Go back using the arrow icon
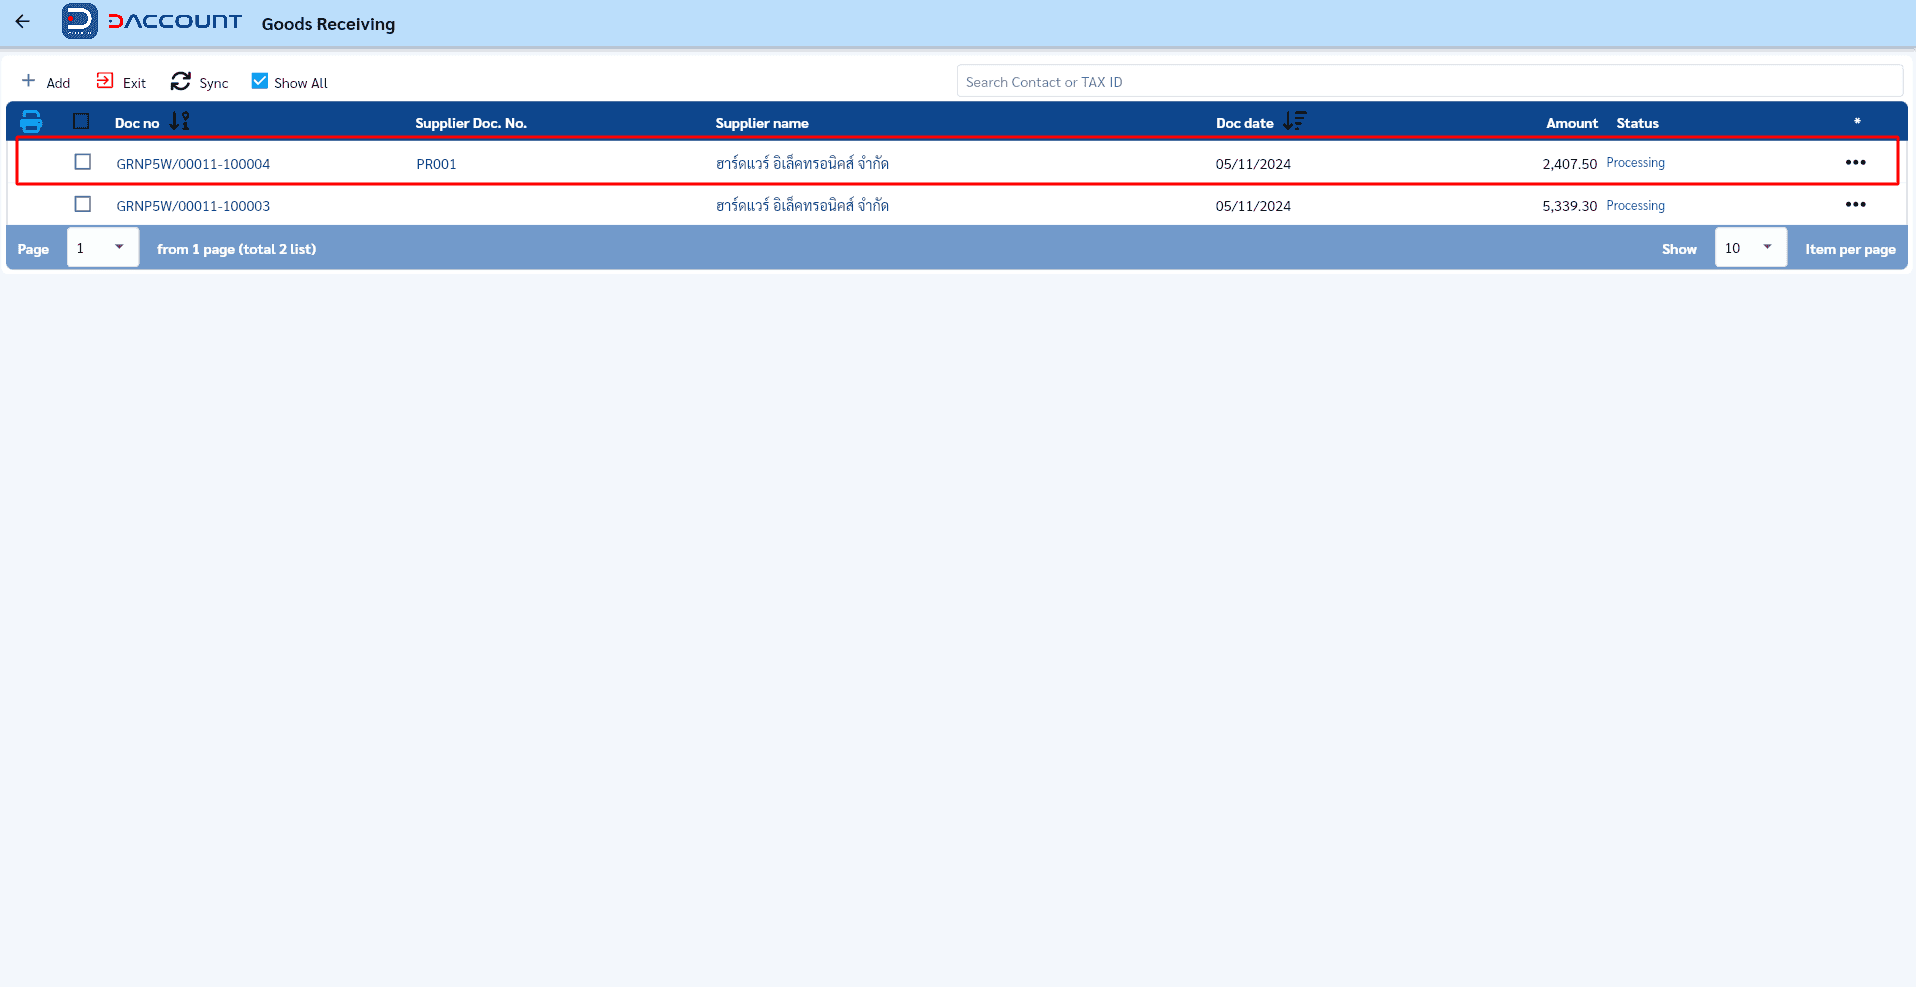Screen dimensions: 1916x987 23,21
